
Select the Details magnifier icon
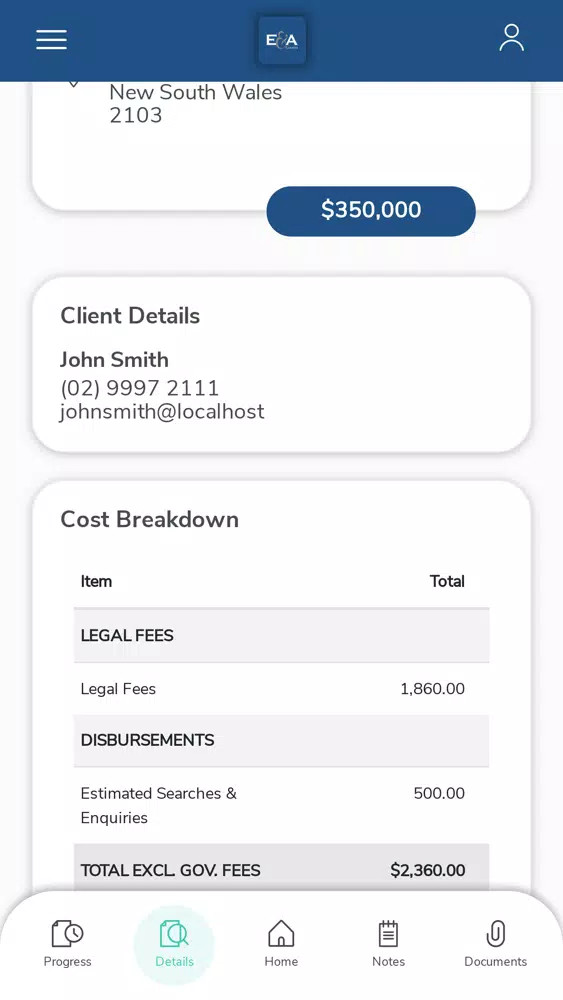[174, 934]
